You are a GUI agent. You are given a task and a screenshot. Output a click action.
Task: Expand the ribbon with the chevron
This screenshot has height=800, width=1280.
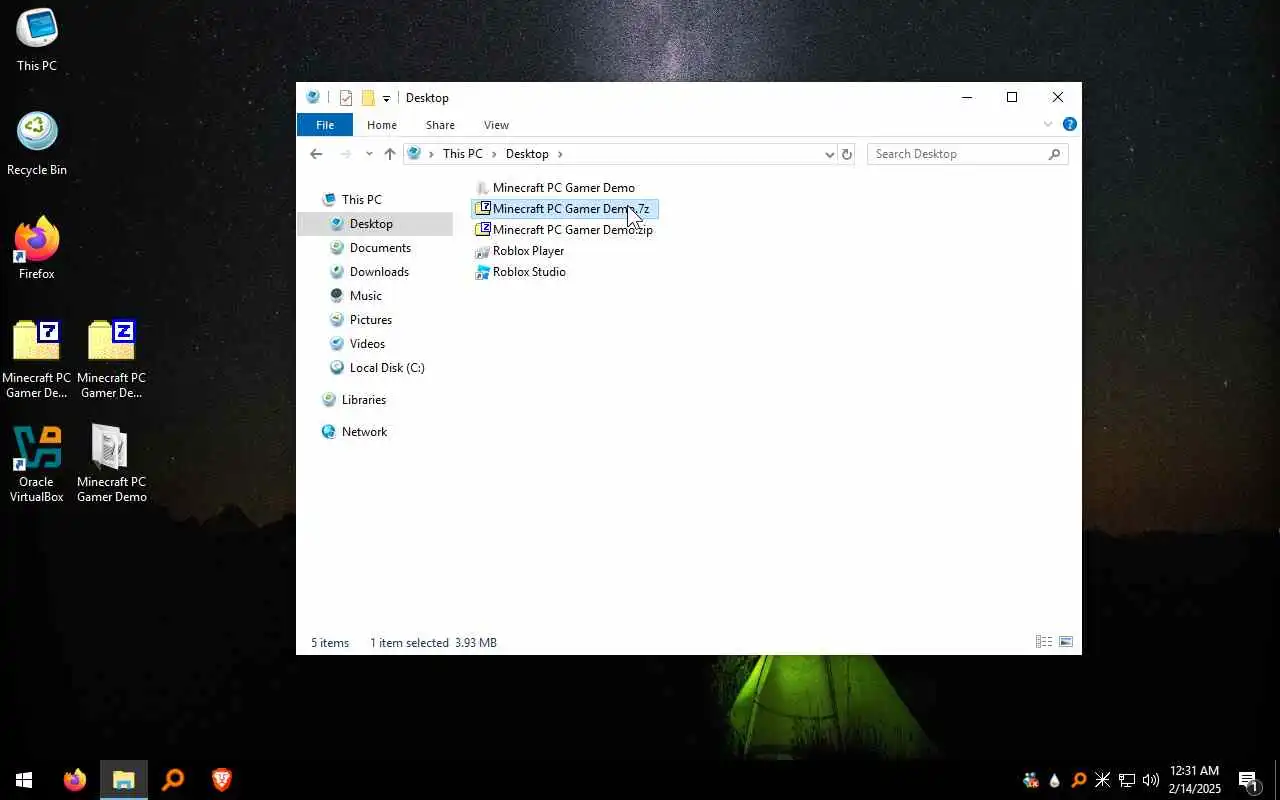[x=1048, y=125]
